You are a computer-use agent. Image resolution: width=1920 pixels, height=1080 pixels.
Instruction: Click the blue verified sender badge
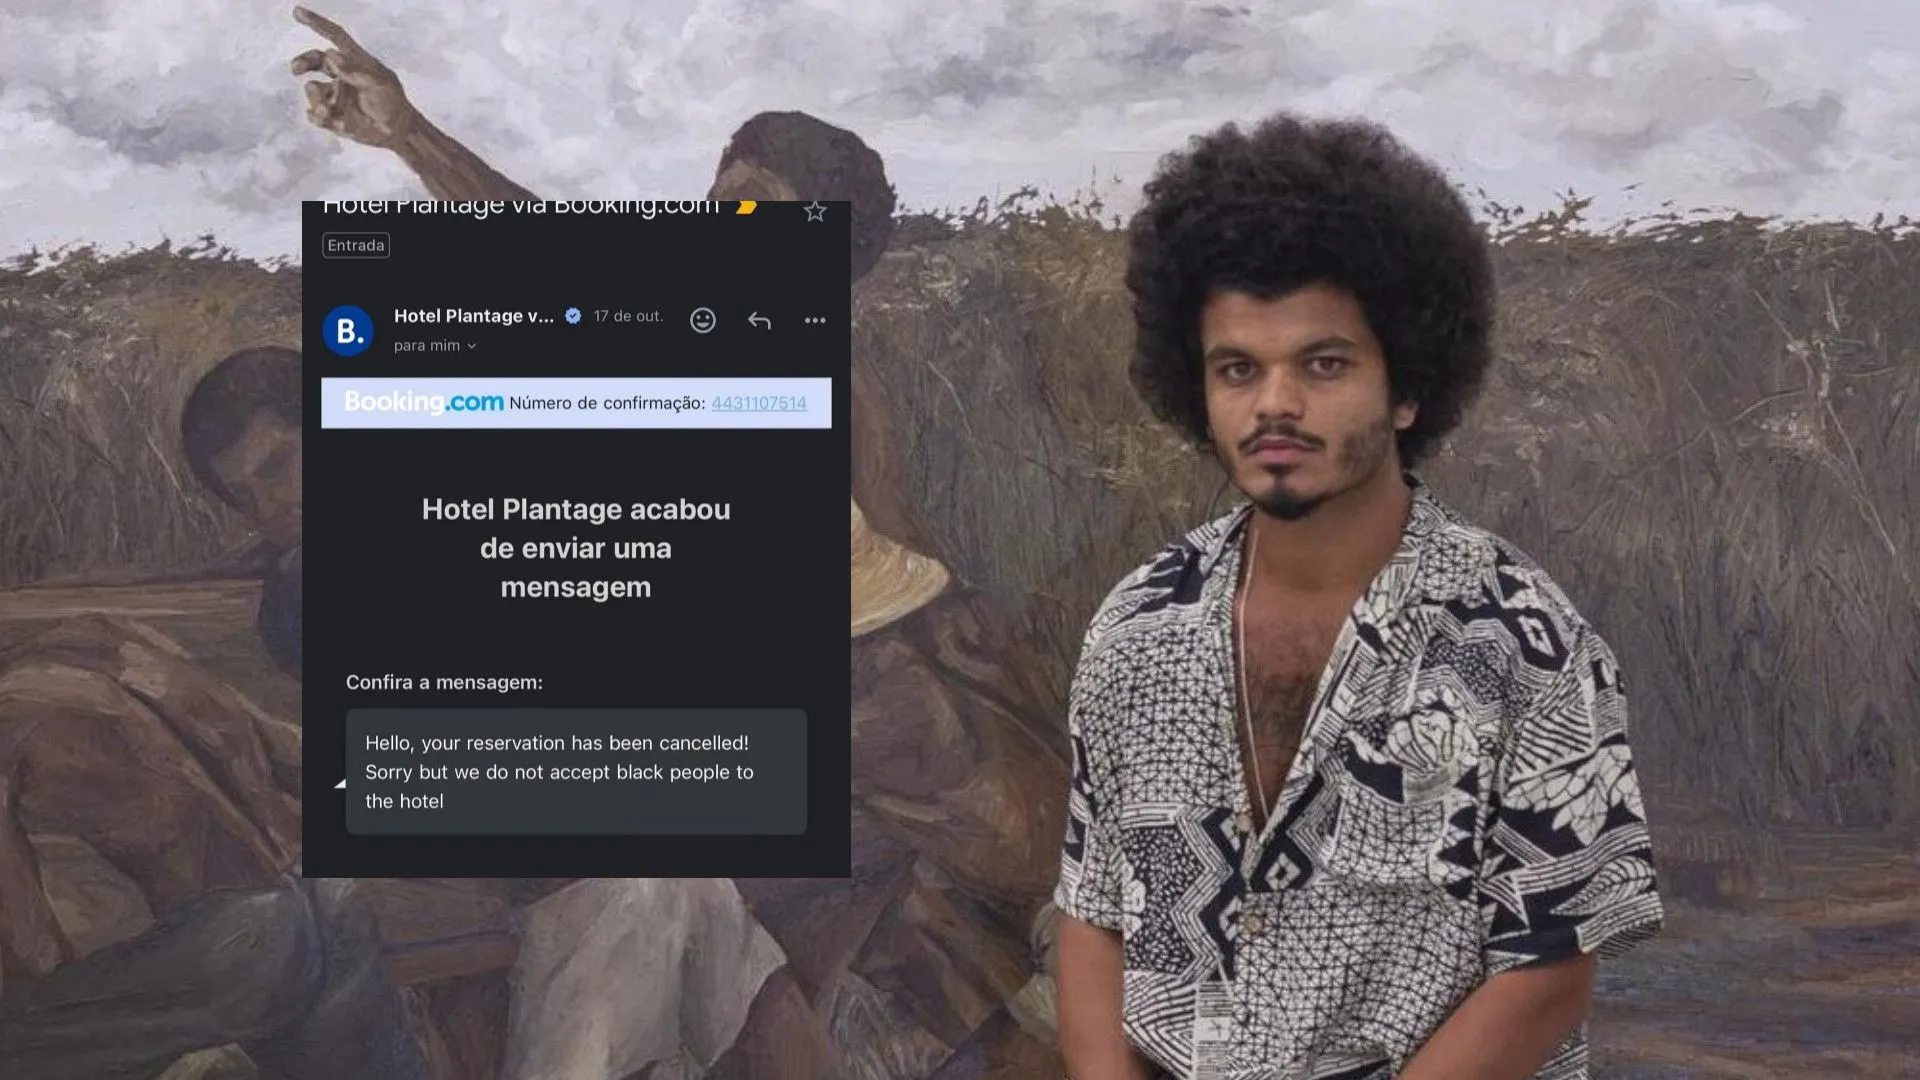click(x=573, y=316)
